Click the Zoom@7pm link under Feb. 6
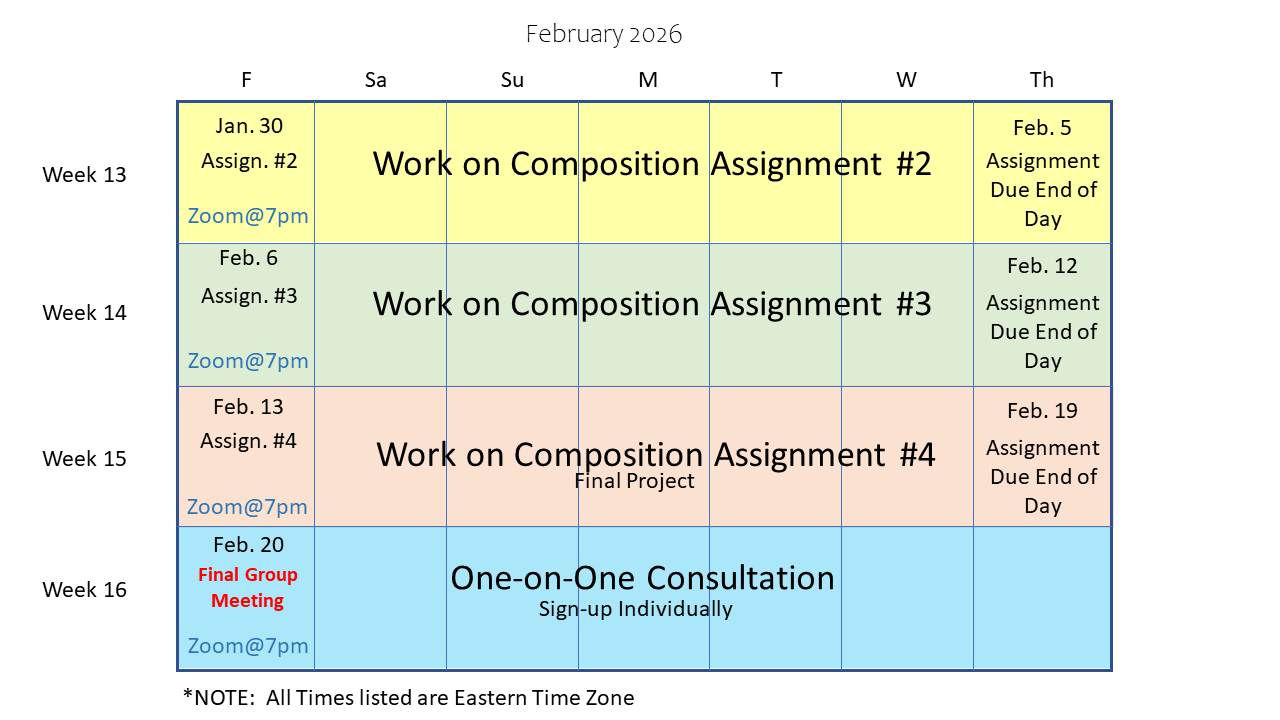The height and width of the screenshot is (720, 1280). pyautogui.click(x=248, y=361)
